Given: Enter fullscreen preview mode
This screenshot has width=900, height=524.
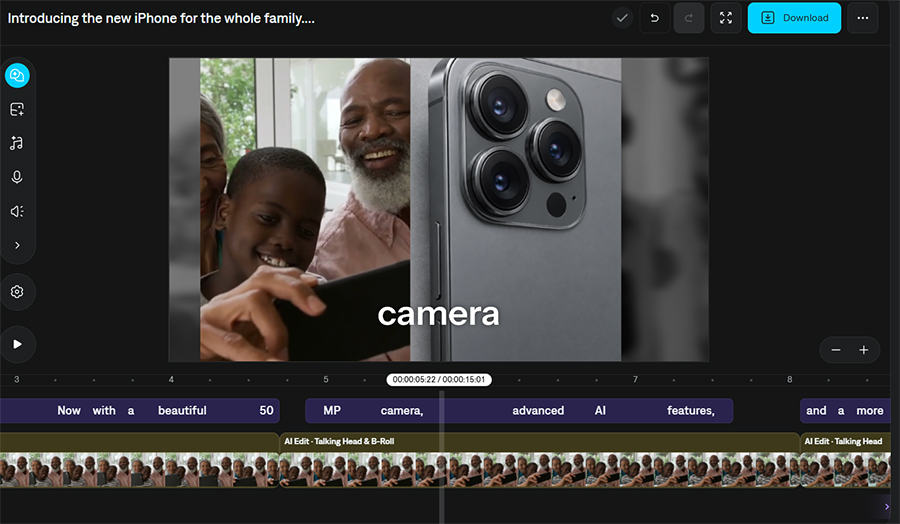Looking at the screenshot, I should 726,18.
